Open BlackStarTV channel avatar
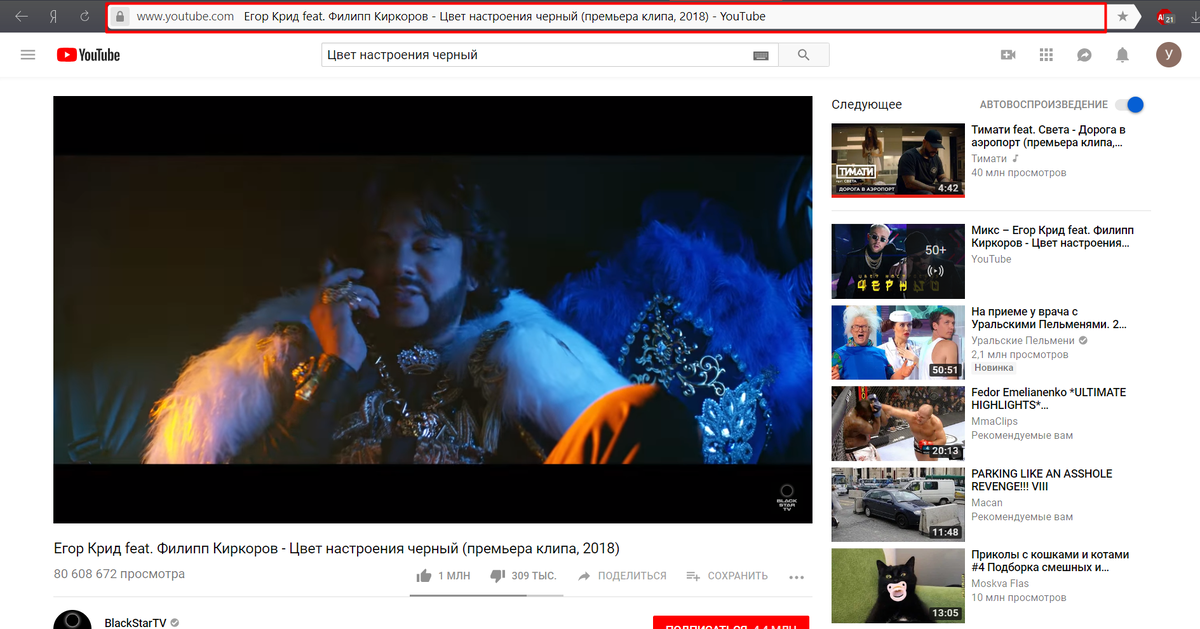 pyautogui.click(x=72, y=619)
